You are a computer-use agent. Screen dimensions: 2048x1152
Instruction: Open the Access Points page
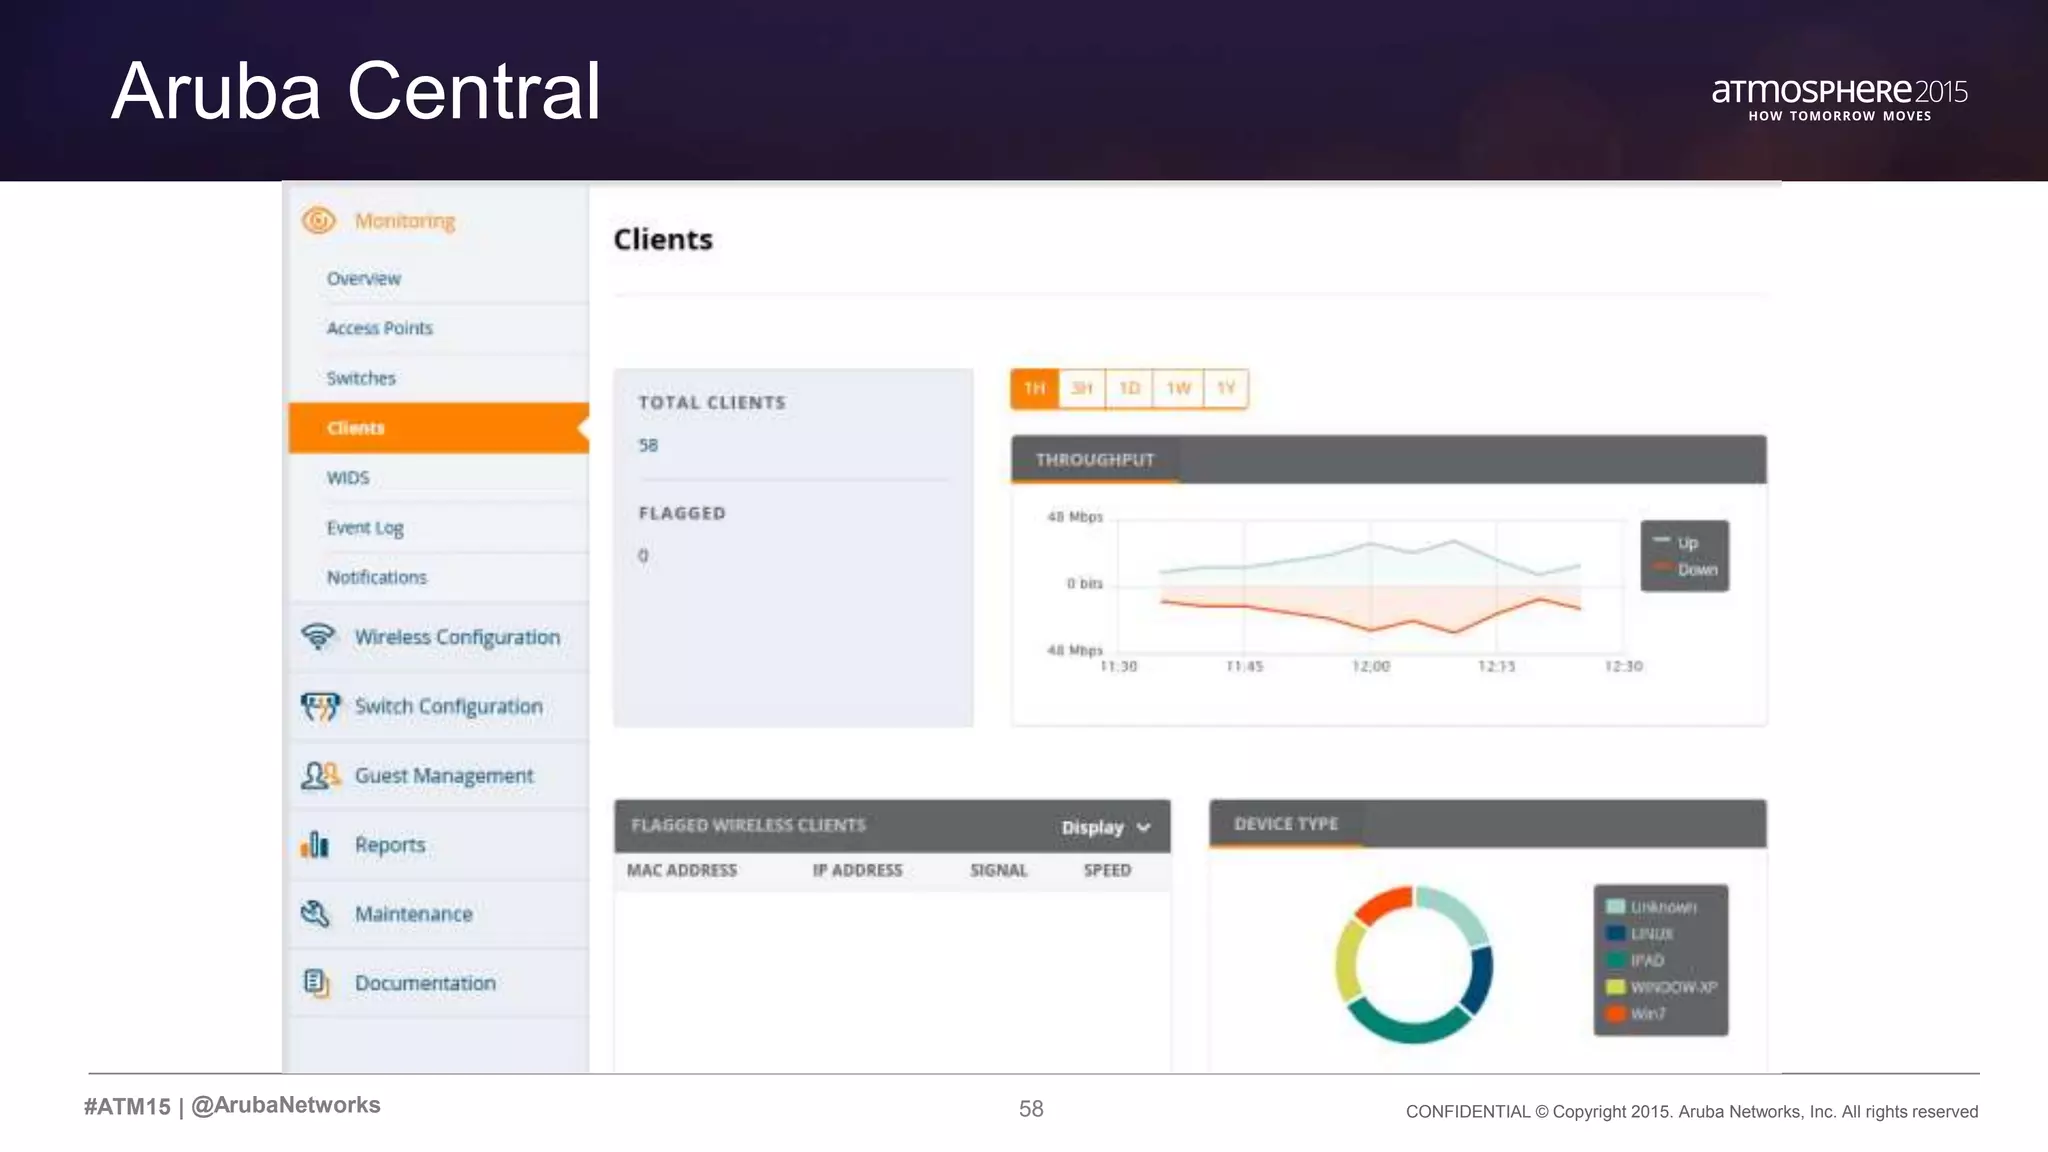(x=379, y=328)
